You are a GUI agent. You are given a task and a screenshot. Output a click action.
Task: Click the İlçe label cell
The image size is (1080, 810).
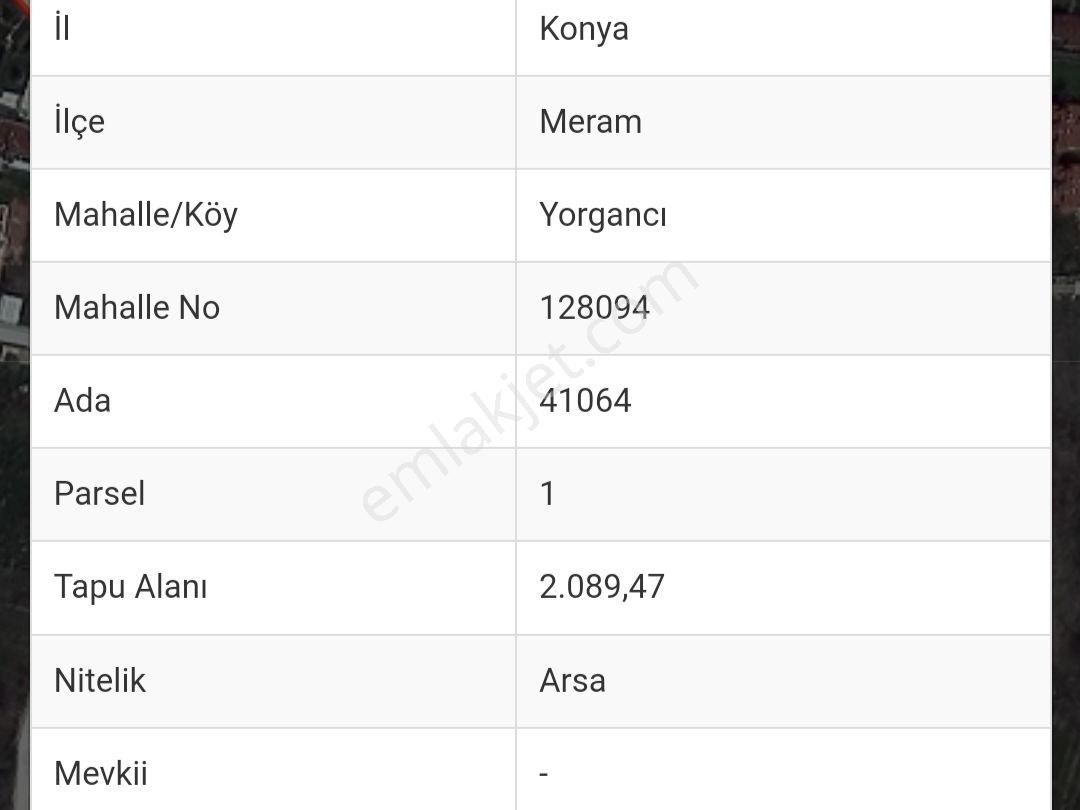point(80,122)
